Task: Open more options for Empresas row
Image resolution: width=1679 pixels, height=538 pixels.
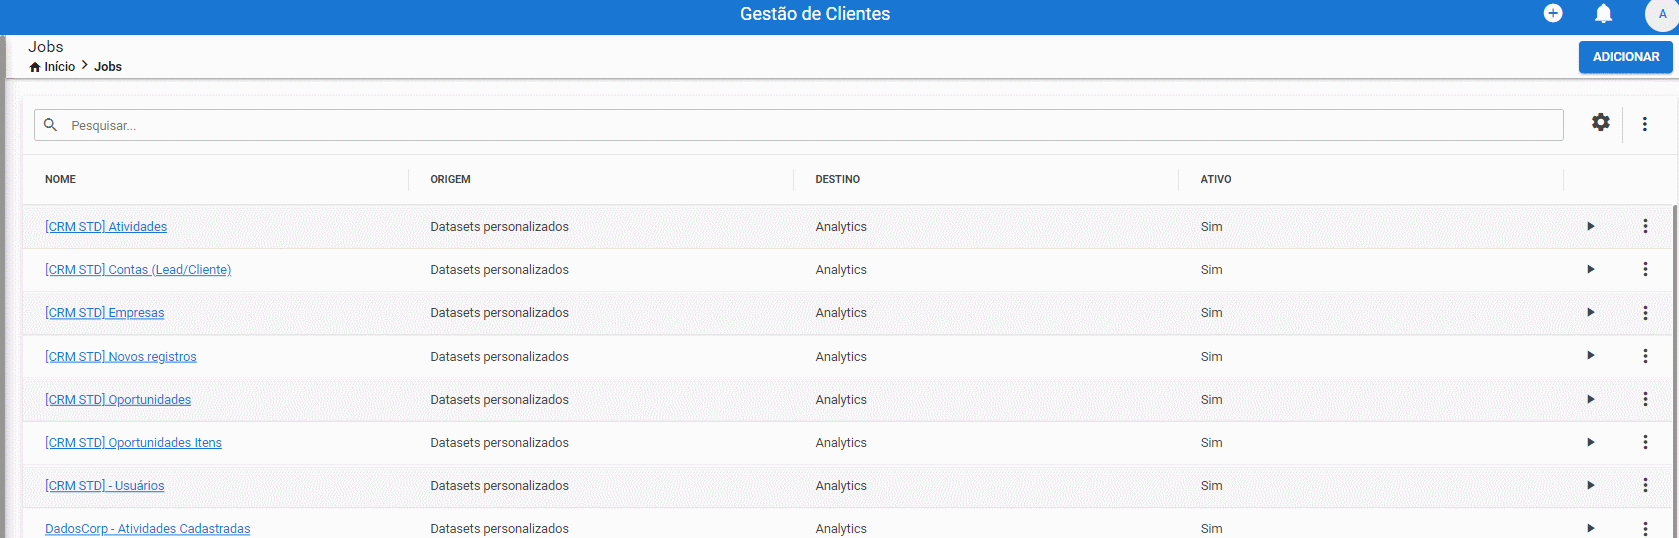Action: point(1645,312)
